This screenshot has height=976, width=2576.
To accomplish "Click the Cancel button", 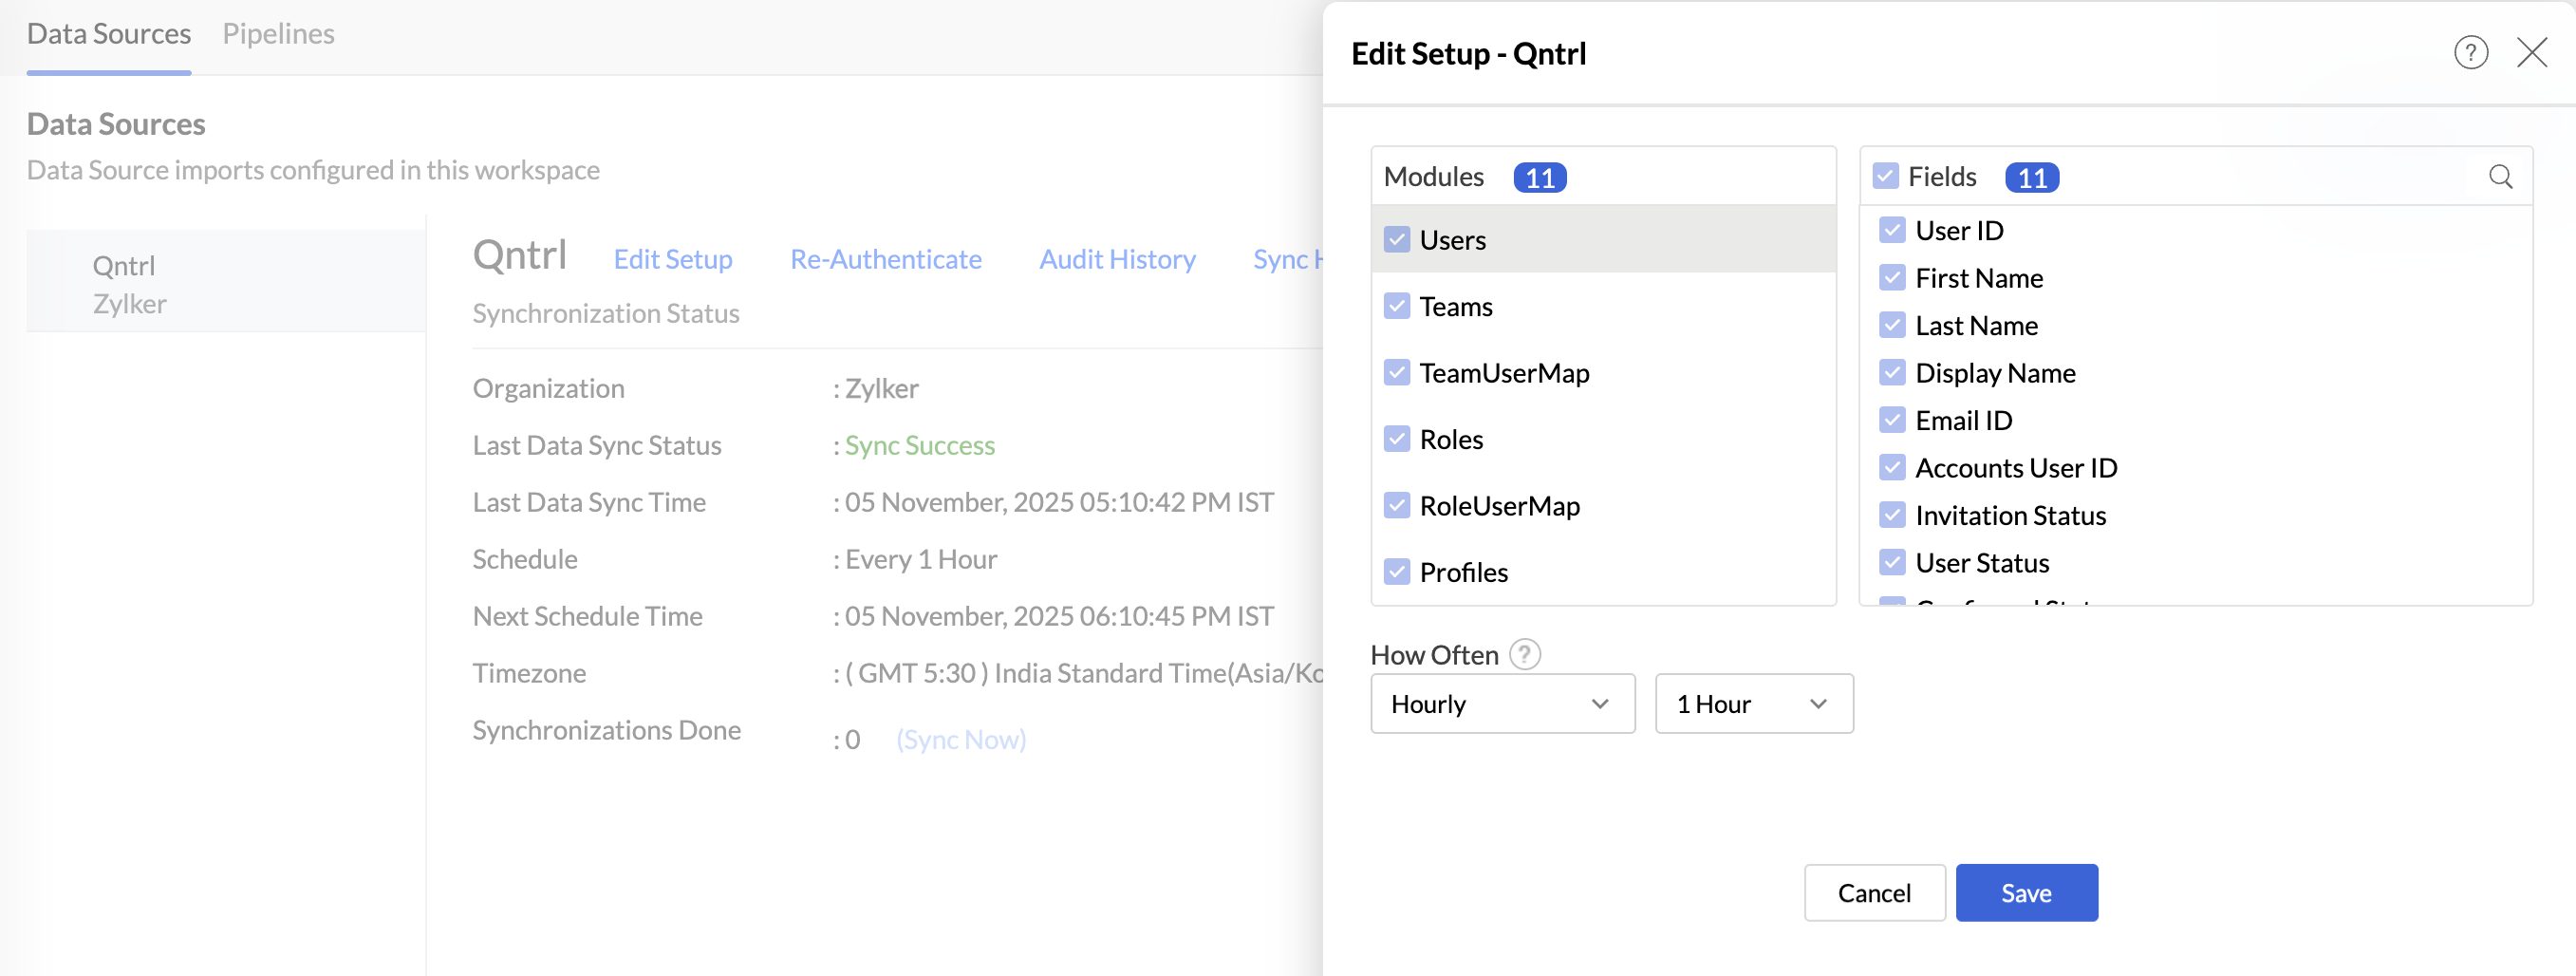I will click(x=1873, y=892).
